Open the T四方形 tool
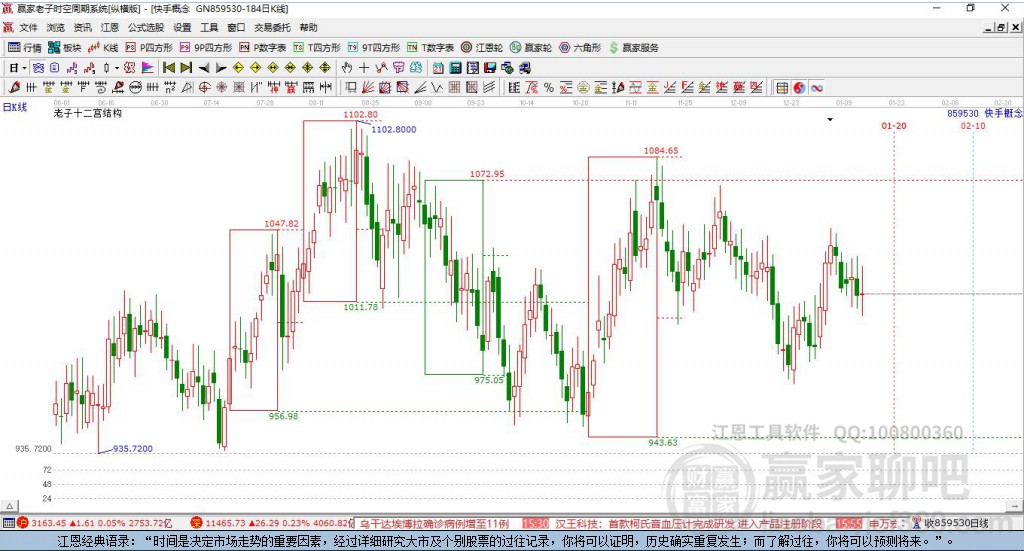The height and width of the screenshot is (551, 1024). (x=317, y=48)
